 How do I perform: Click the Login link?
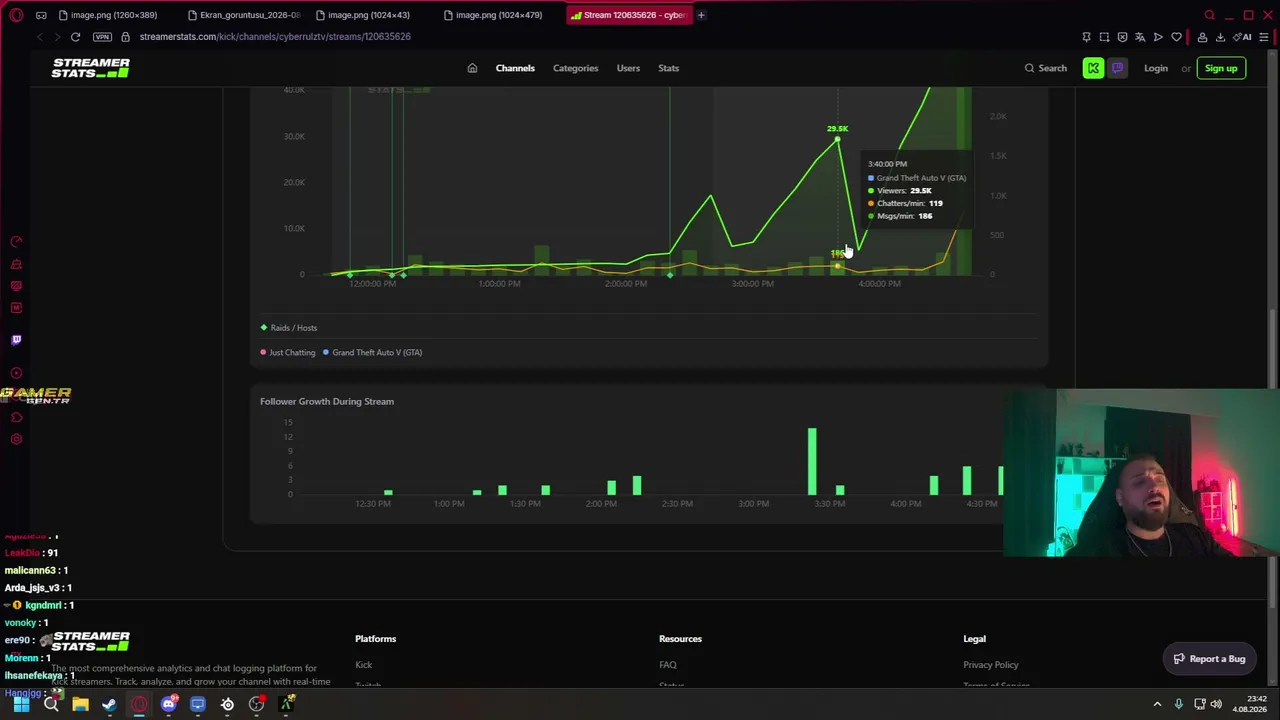(1155, 68)
